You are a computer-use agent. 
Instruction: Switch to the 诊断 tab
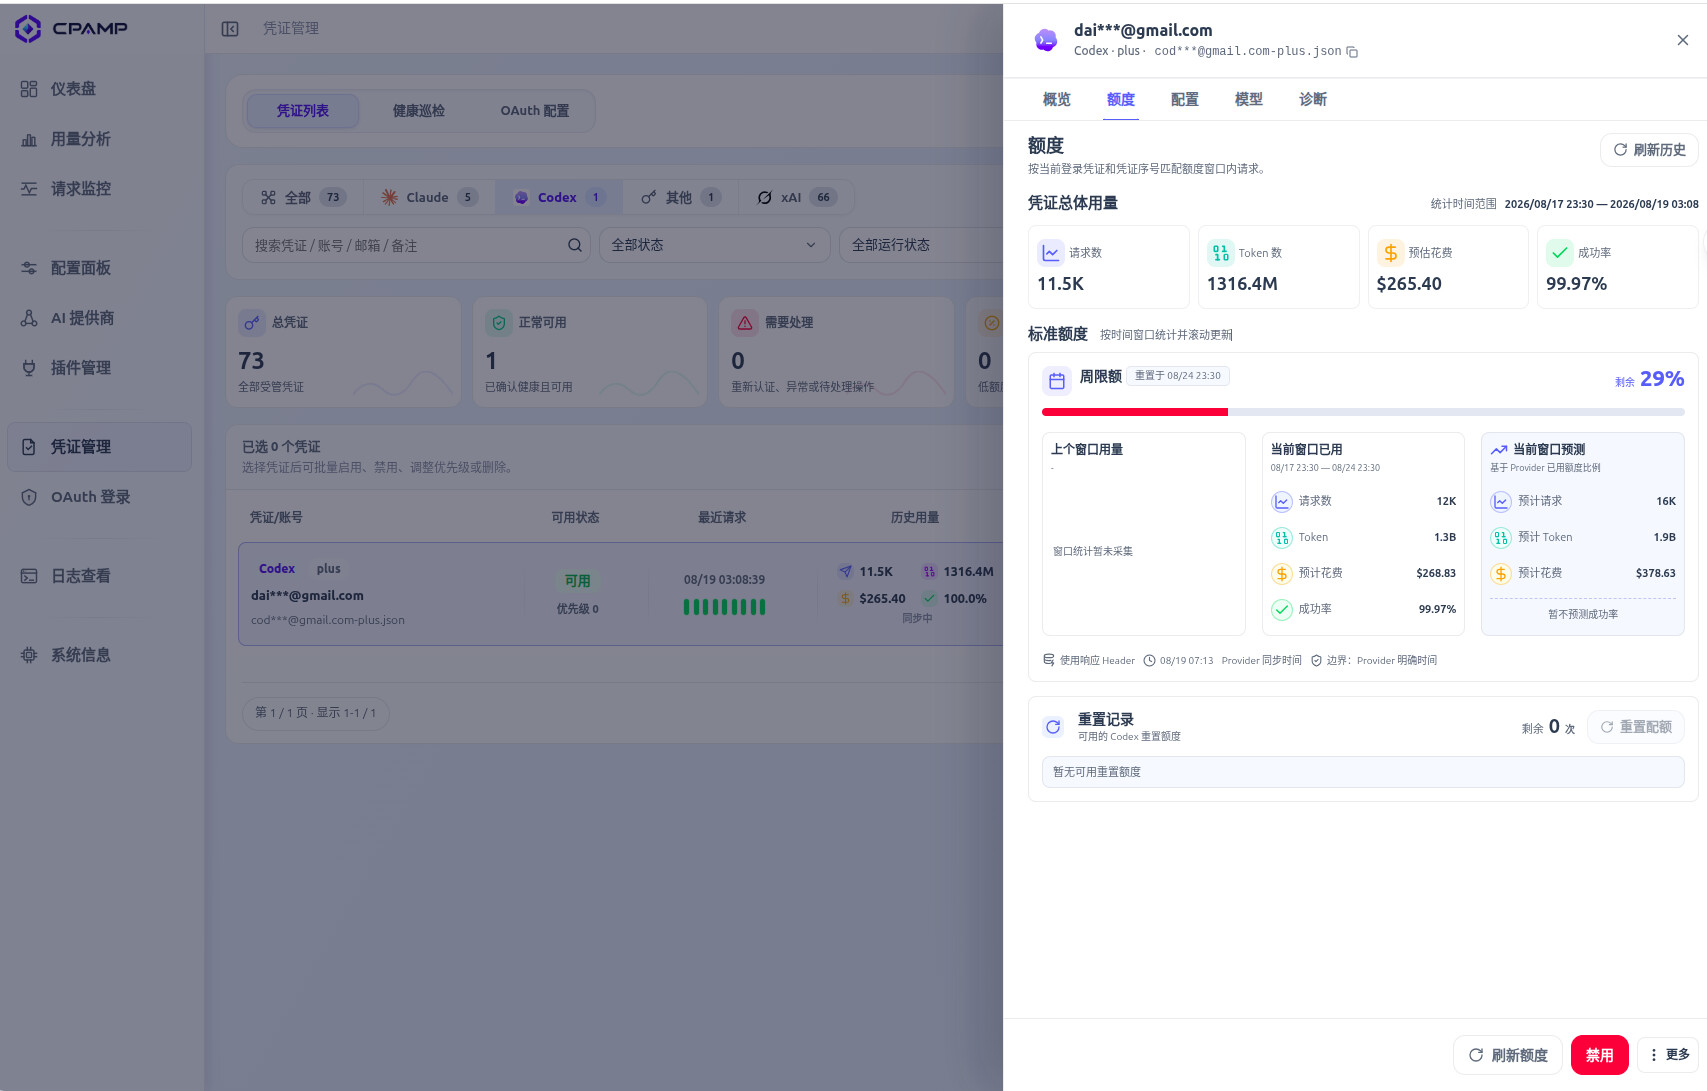1312,100
